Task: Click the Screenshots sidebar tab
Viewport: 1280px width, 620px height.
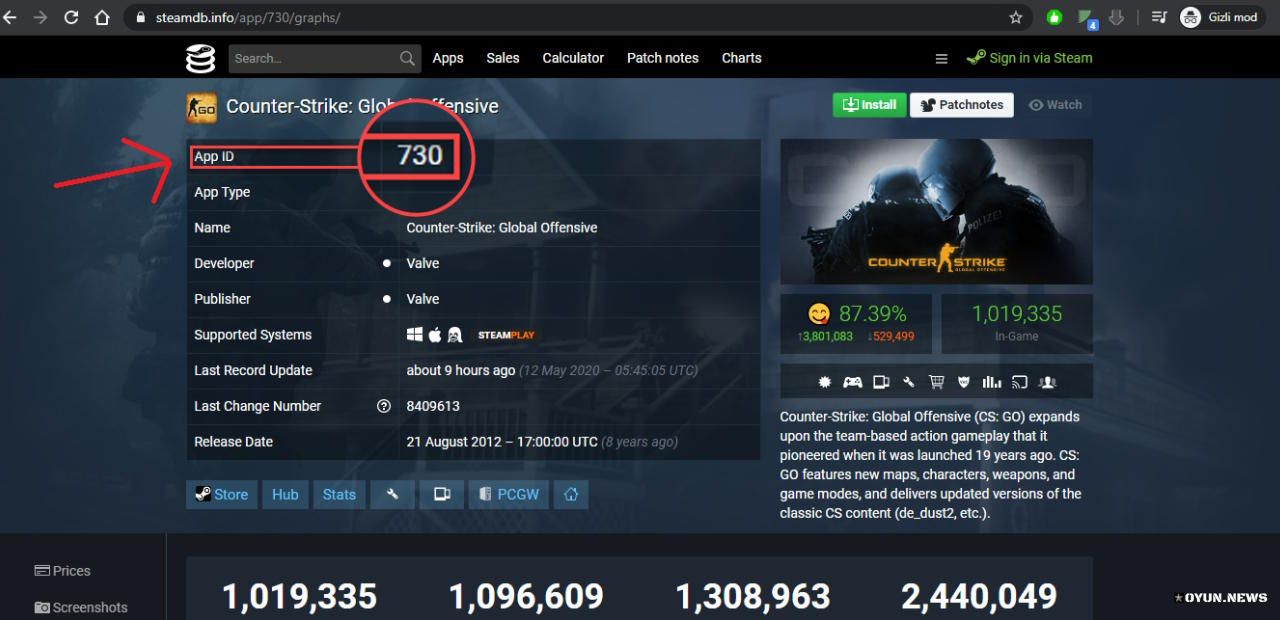Action: [81, 607]
